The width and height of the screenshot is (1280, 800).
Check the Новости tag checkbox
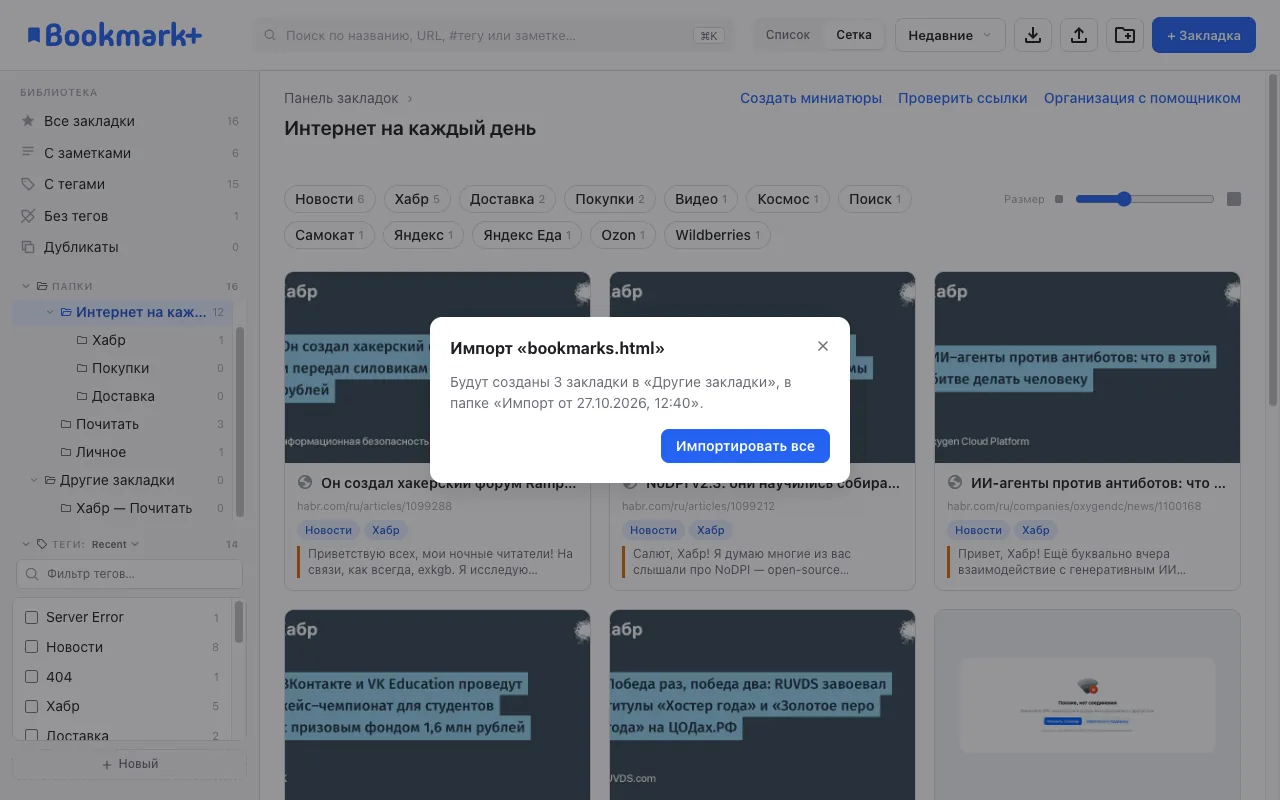(31, 647)
